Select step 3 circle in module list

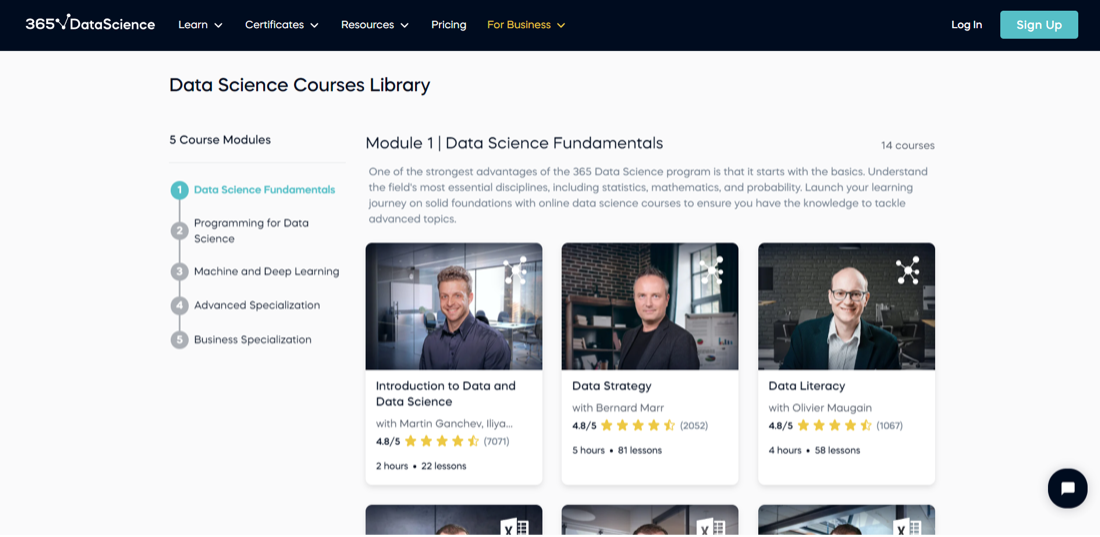[x=179, y=272]
